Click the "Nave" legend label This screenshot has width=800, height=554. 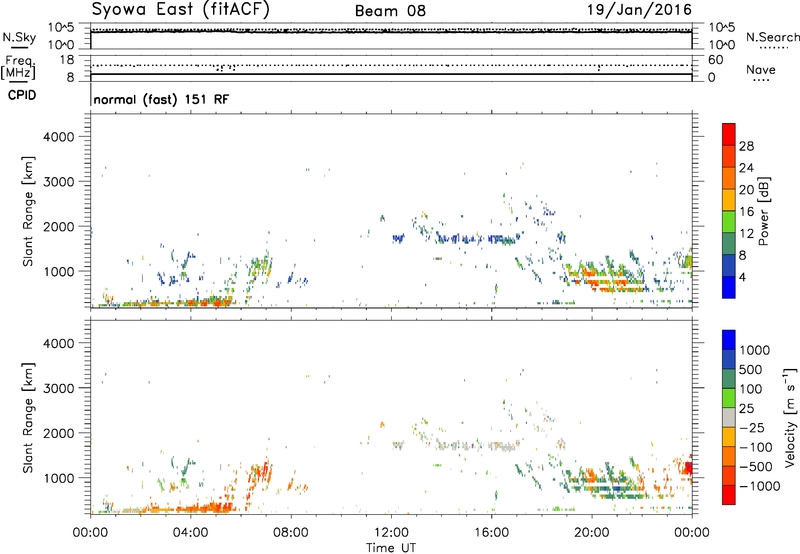[x=761, y=69]
